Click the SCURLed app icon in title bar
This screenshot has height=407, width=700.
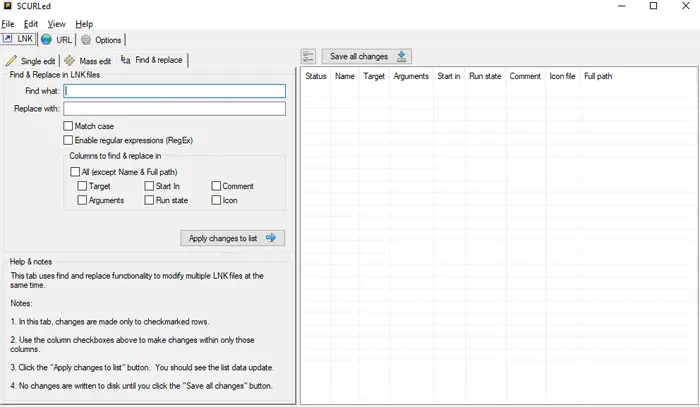(8, 6)
